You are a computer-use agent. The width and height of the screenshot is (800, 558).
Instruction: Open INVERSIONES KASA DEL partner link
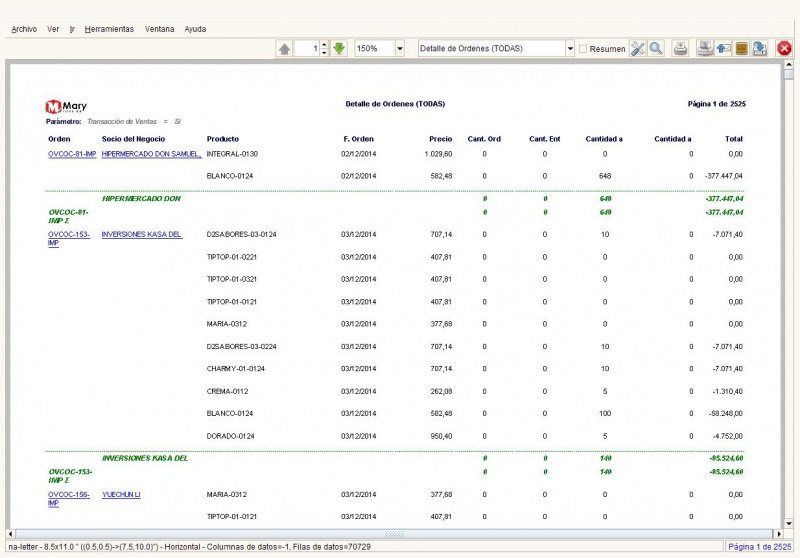142,235
